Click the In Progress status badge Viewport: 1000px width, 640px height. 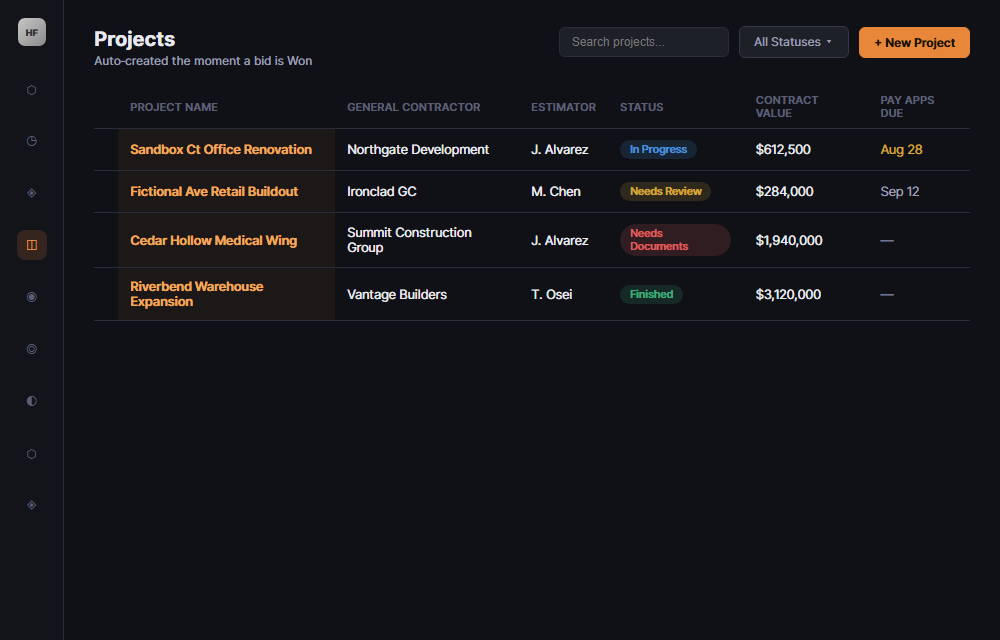[658, 149]
